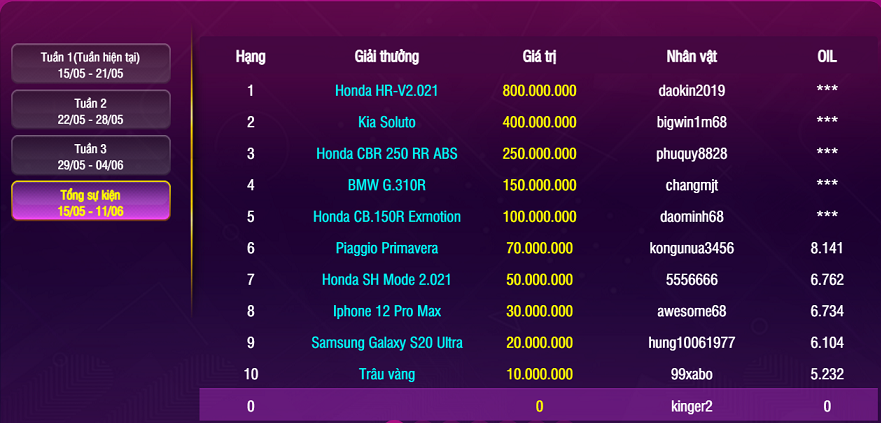Click the Giải thưởng column header
The width and height of the screenshot is (881, 423).
coord(386,57)
